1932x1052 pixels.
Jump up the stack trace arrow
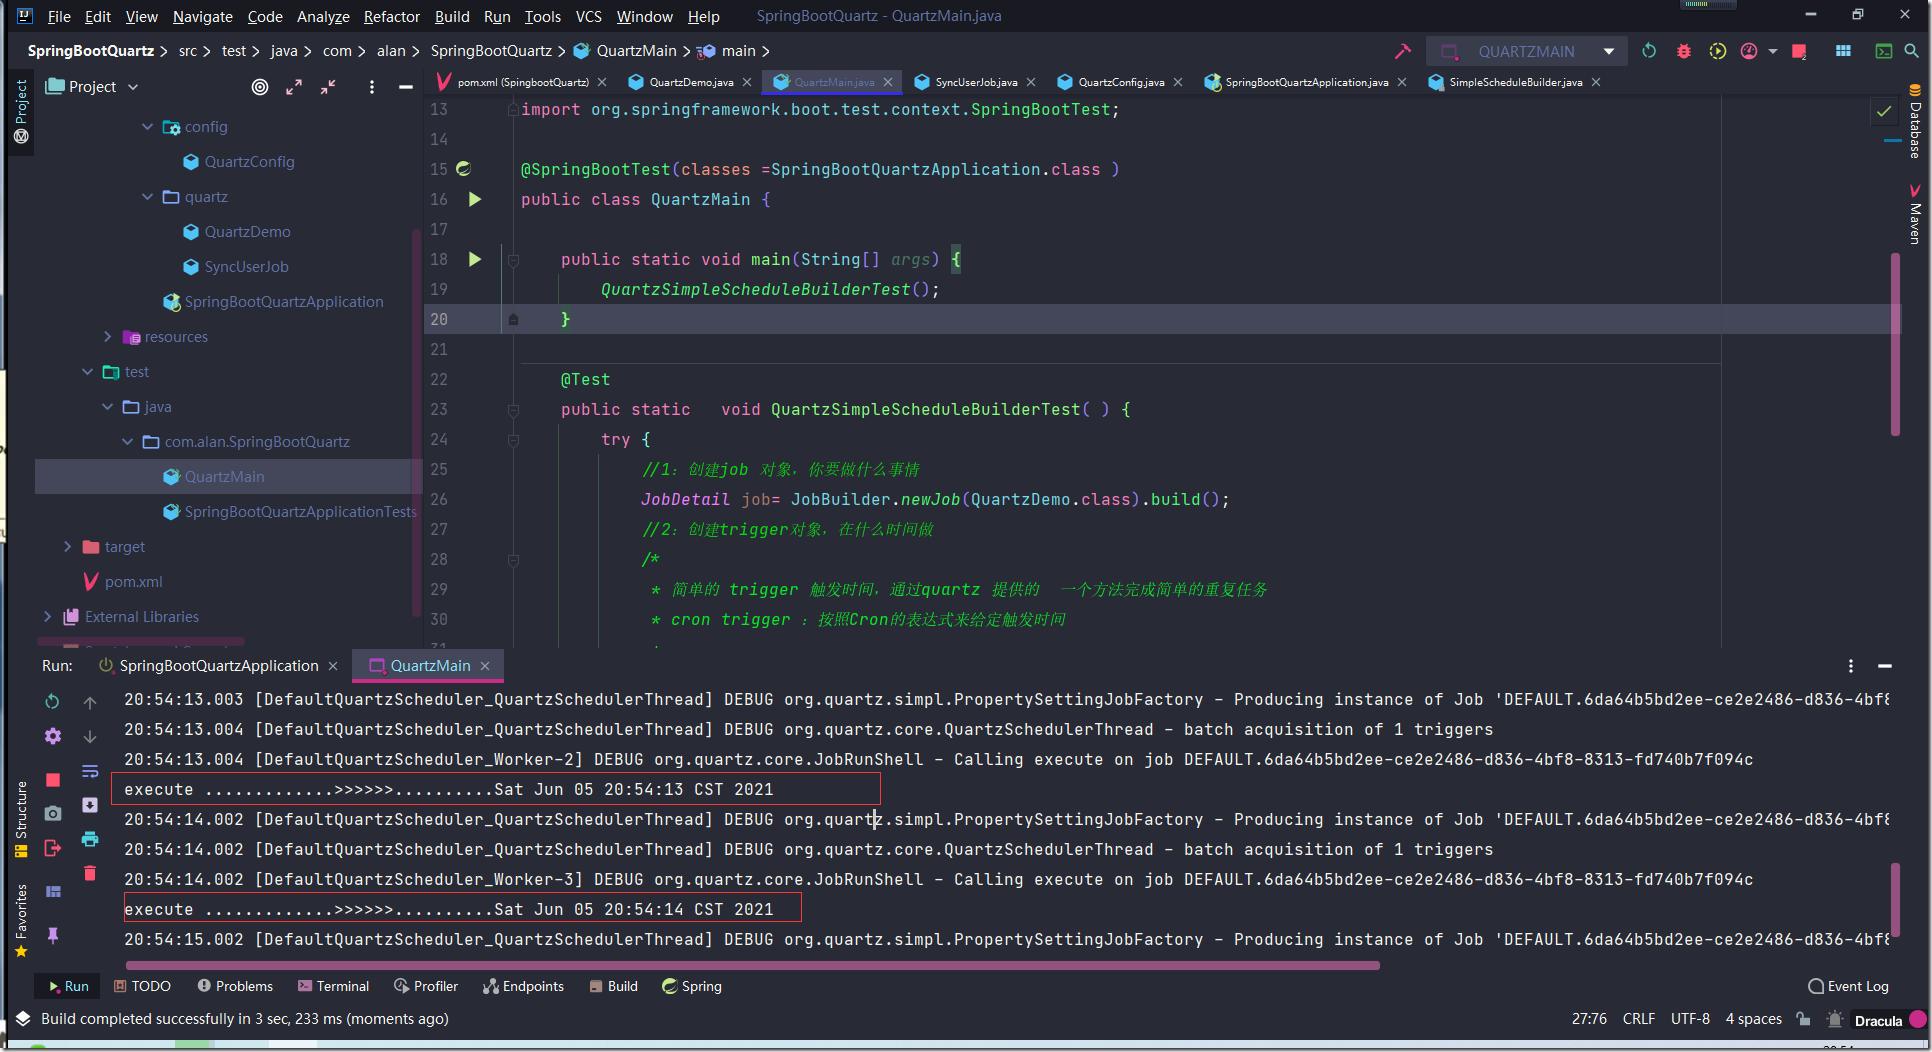(90, 702)
